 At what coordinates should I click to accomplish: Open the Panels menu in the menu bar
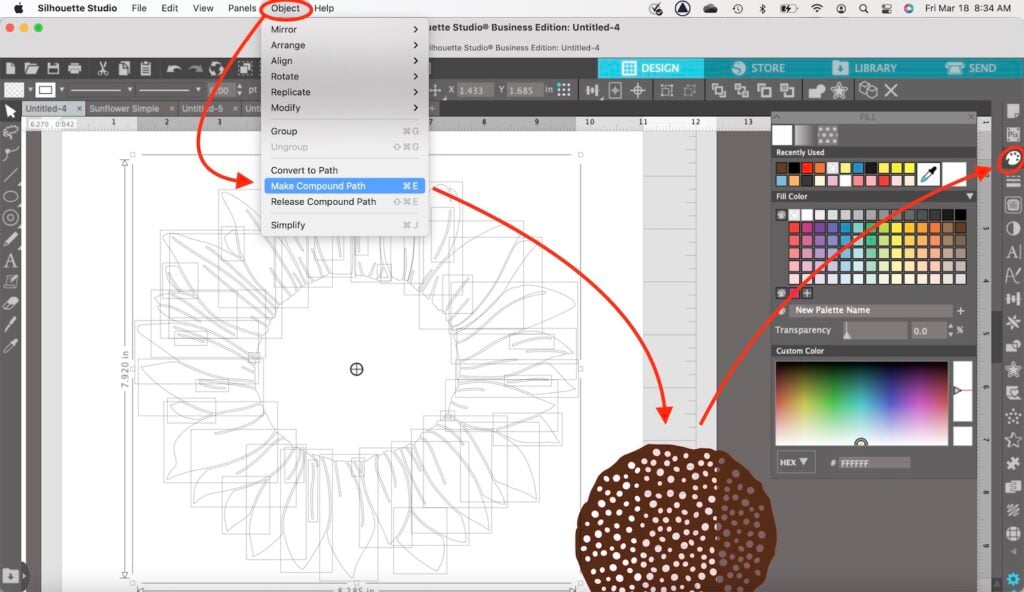click(242, 8)
